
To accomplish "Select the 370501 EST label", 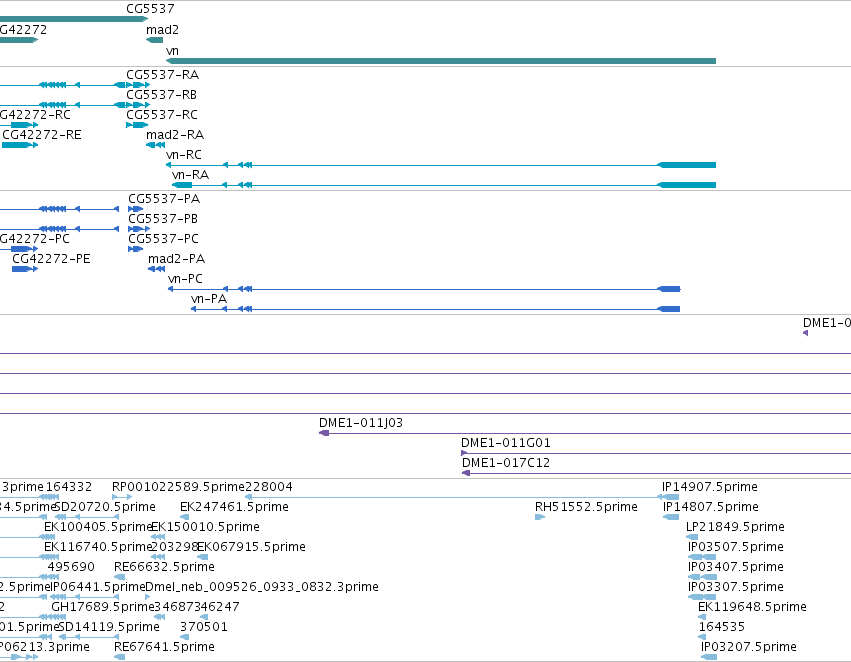I will click(x=204, y=627).
